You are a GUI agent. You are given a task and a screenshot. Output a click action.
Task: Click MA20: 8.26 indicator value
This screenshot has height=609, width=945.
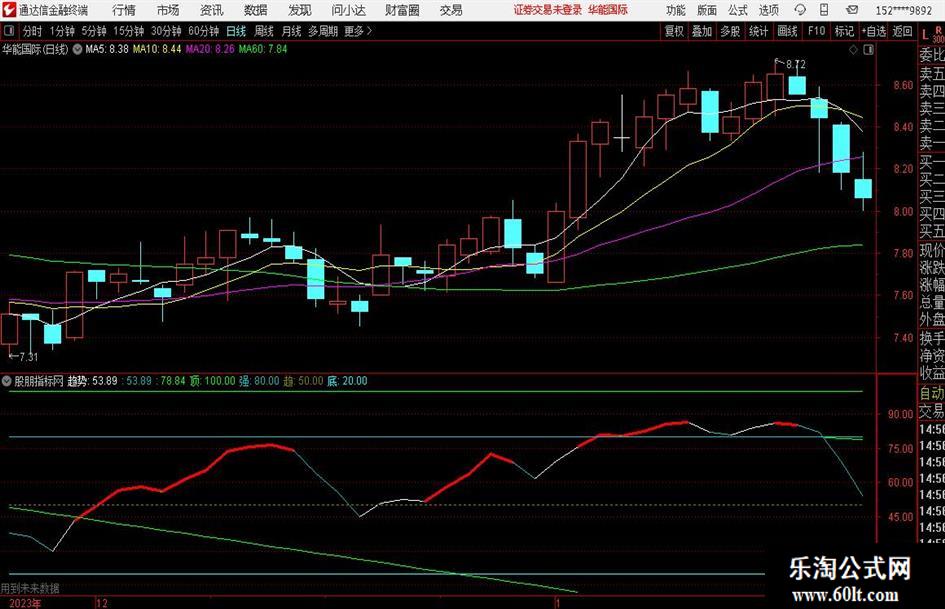(x=210, y=49)
